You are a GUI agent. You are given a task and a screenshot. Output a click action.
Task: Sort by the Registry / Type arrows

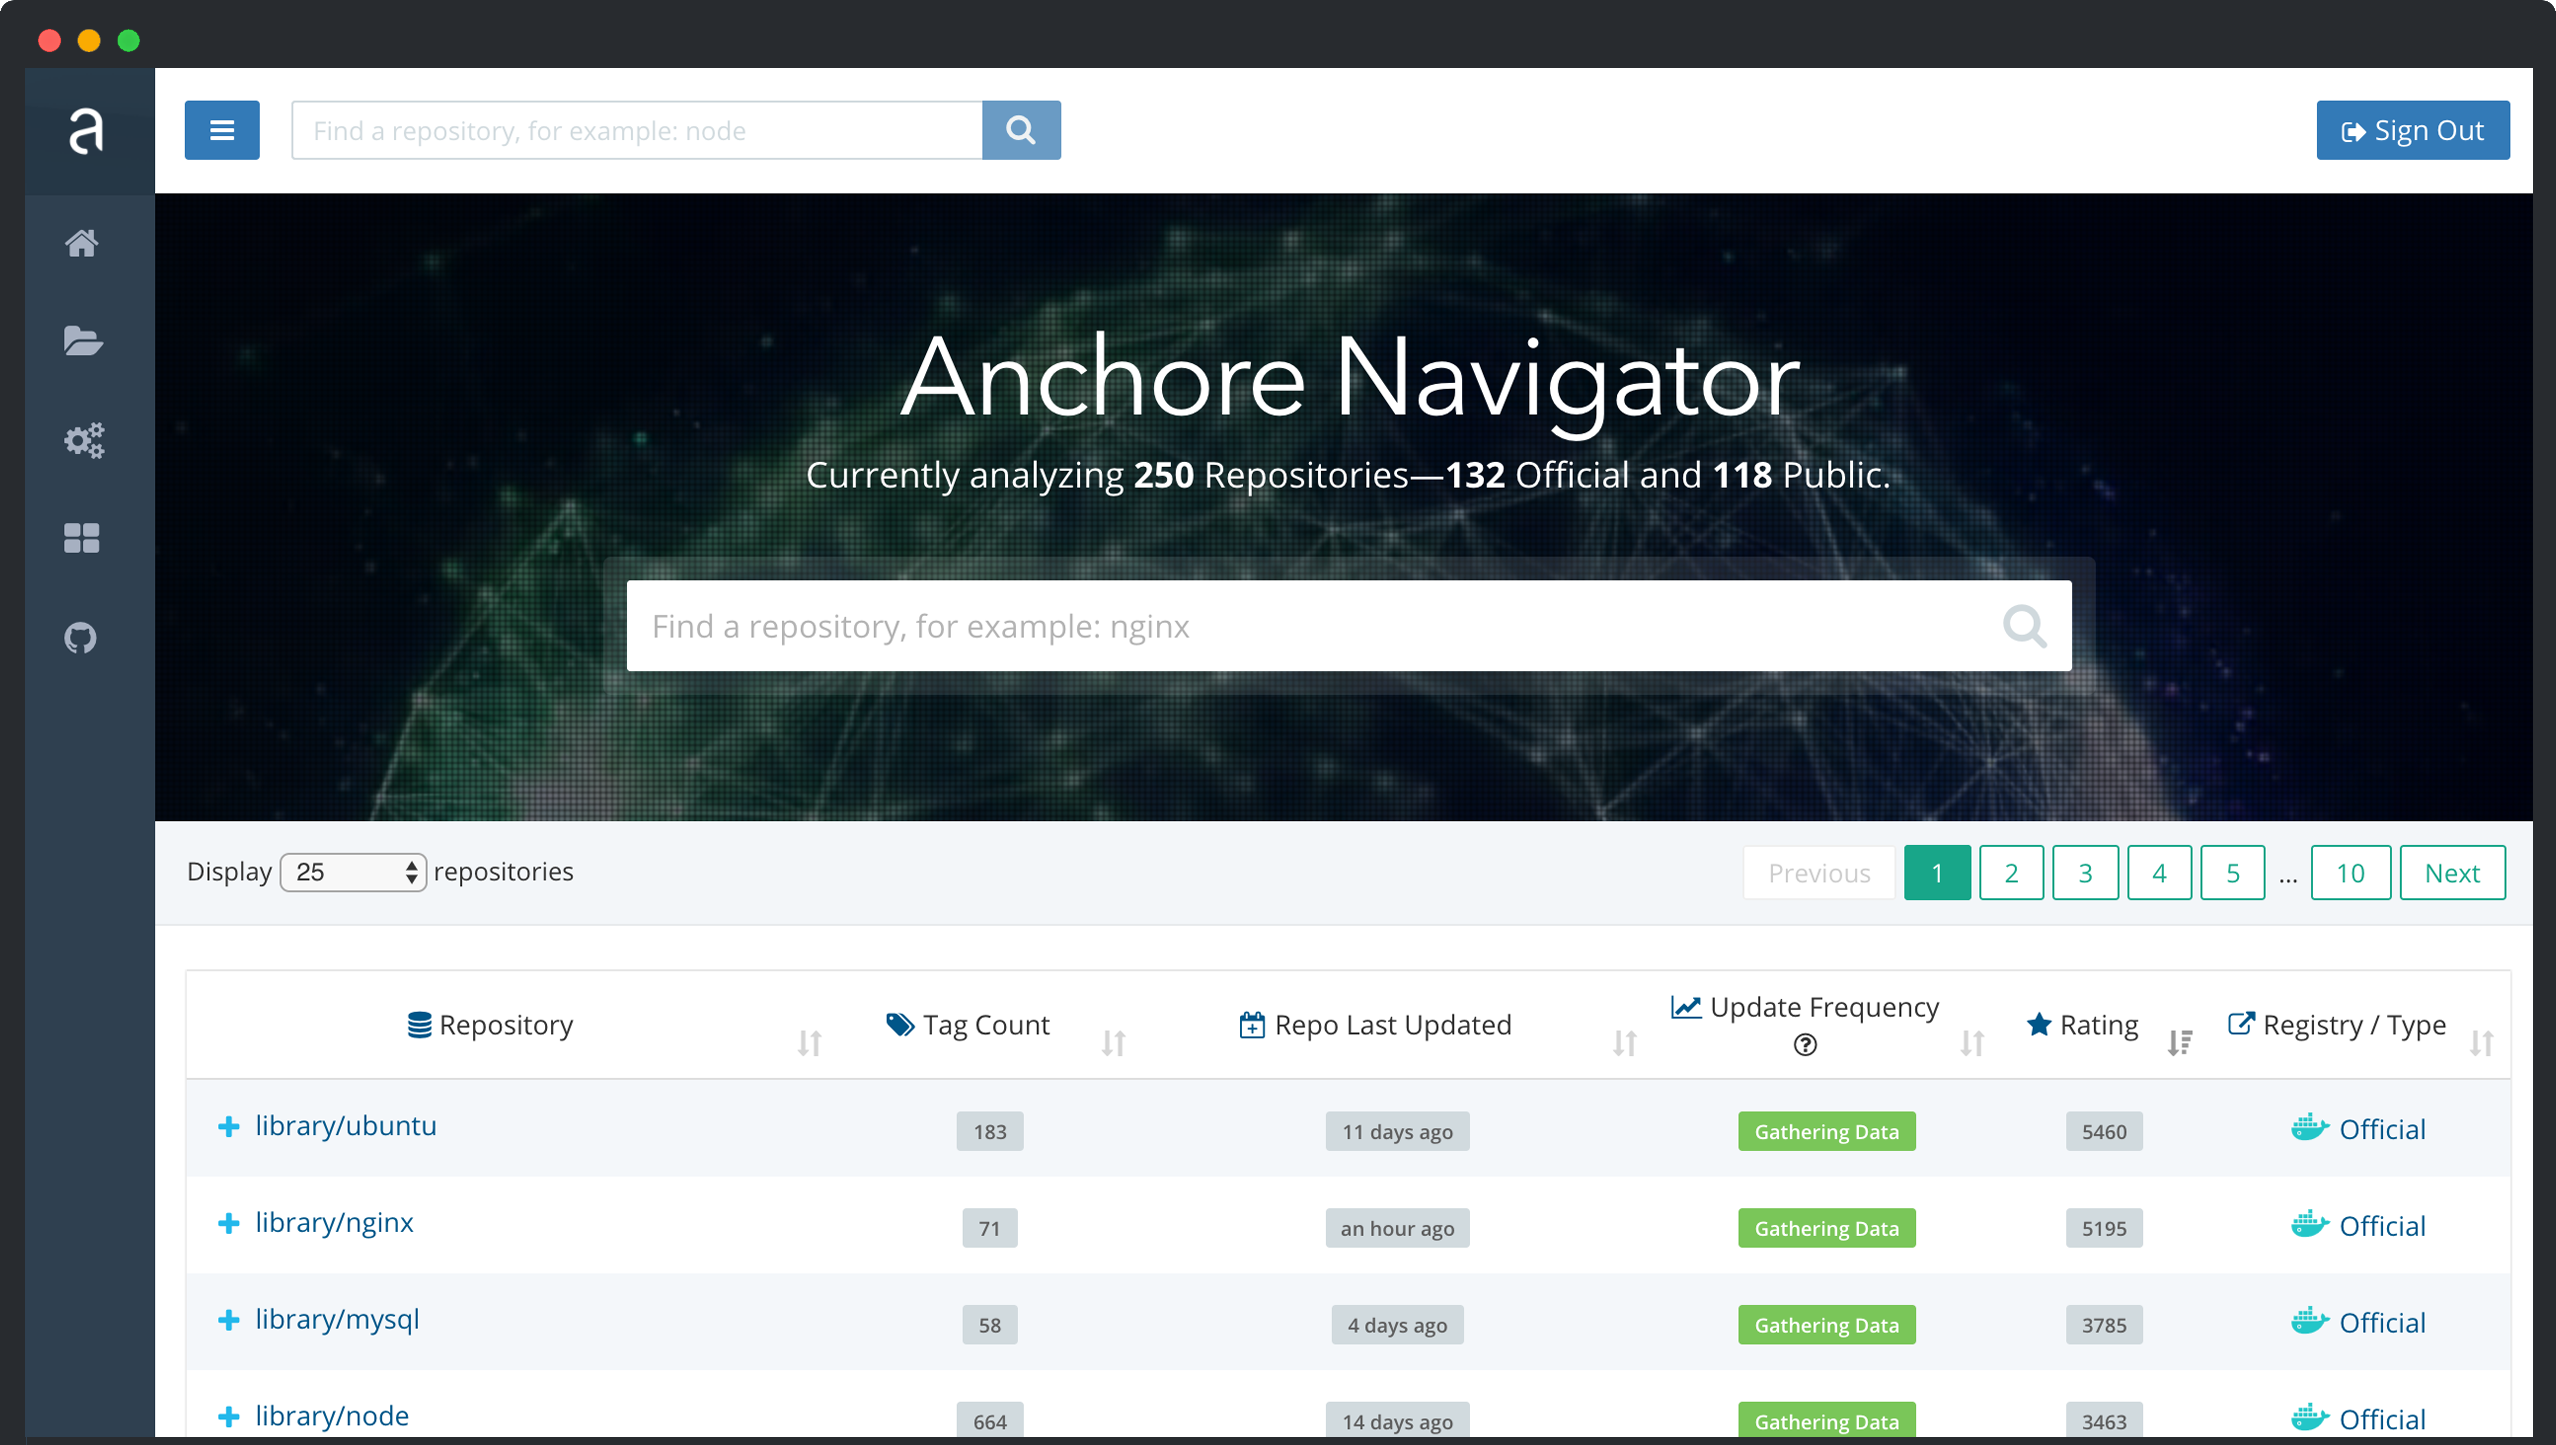click(x=2482, y=1043)
